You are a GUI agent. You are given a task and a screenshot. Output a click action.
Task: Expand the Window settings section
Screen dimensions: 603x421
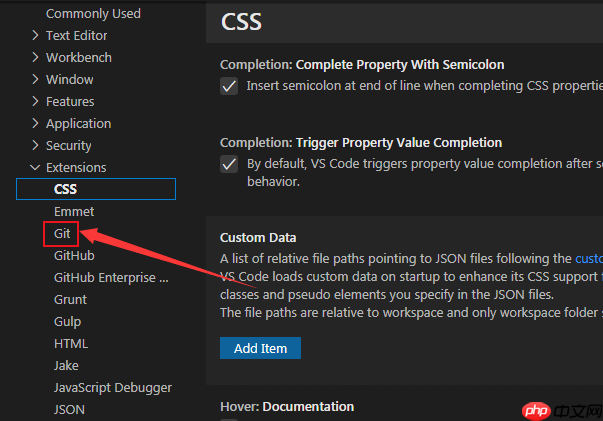click(35, 79)
